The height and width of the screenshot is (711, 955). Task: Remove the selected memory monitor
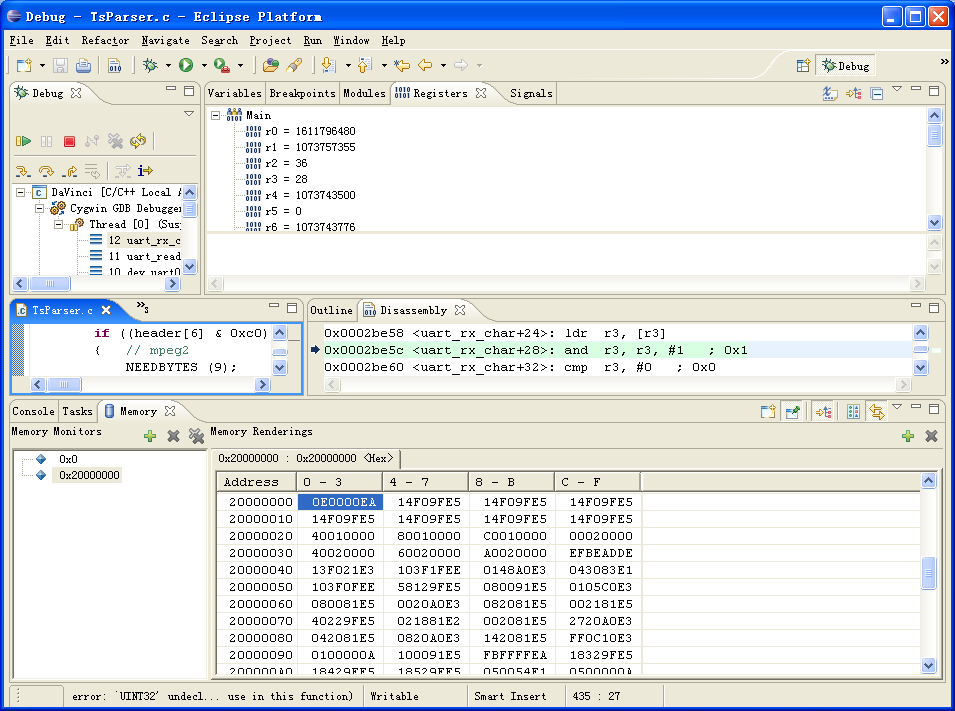[172, 437]
